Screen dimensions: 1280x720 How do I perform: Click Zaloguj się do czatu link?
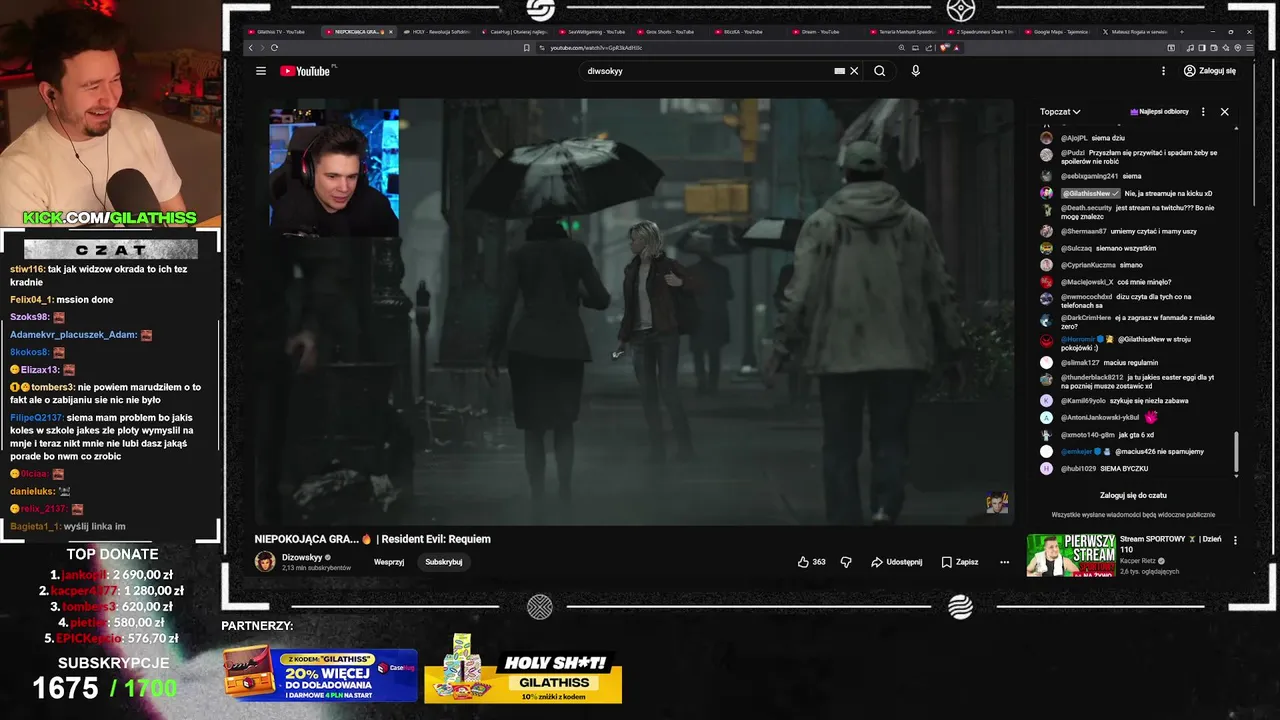pyautogui.click(x=1133, y=495)
